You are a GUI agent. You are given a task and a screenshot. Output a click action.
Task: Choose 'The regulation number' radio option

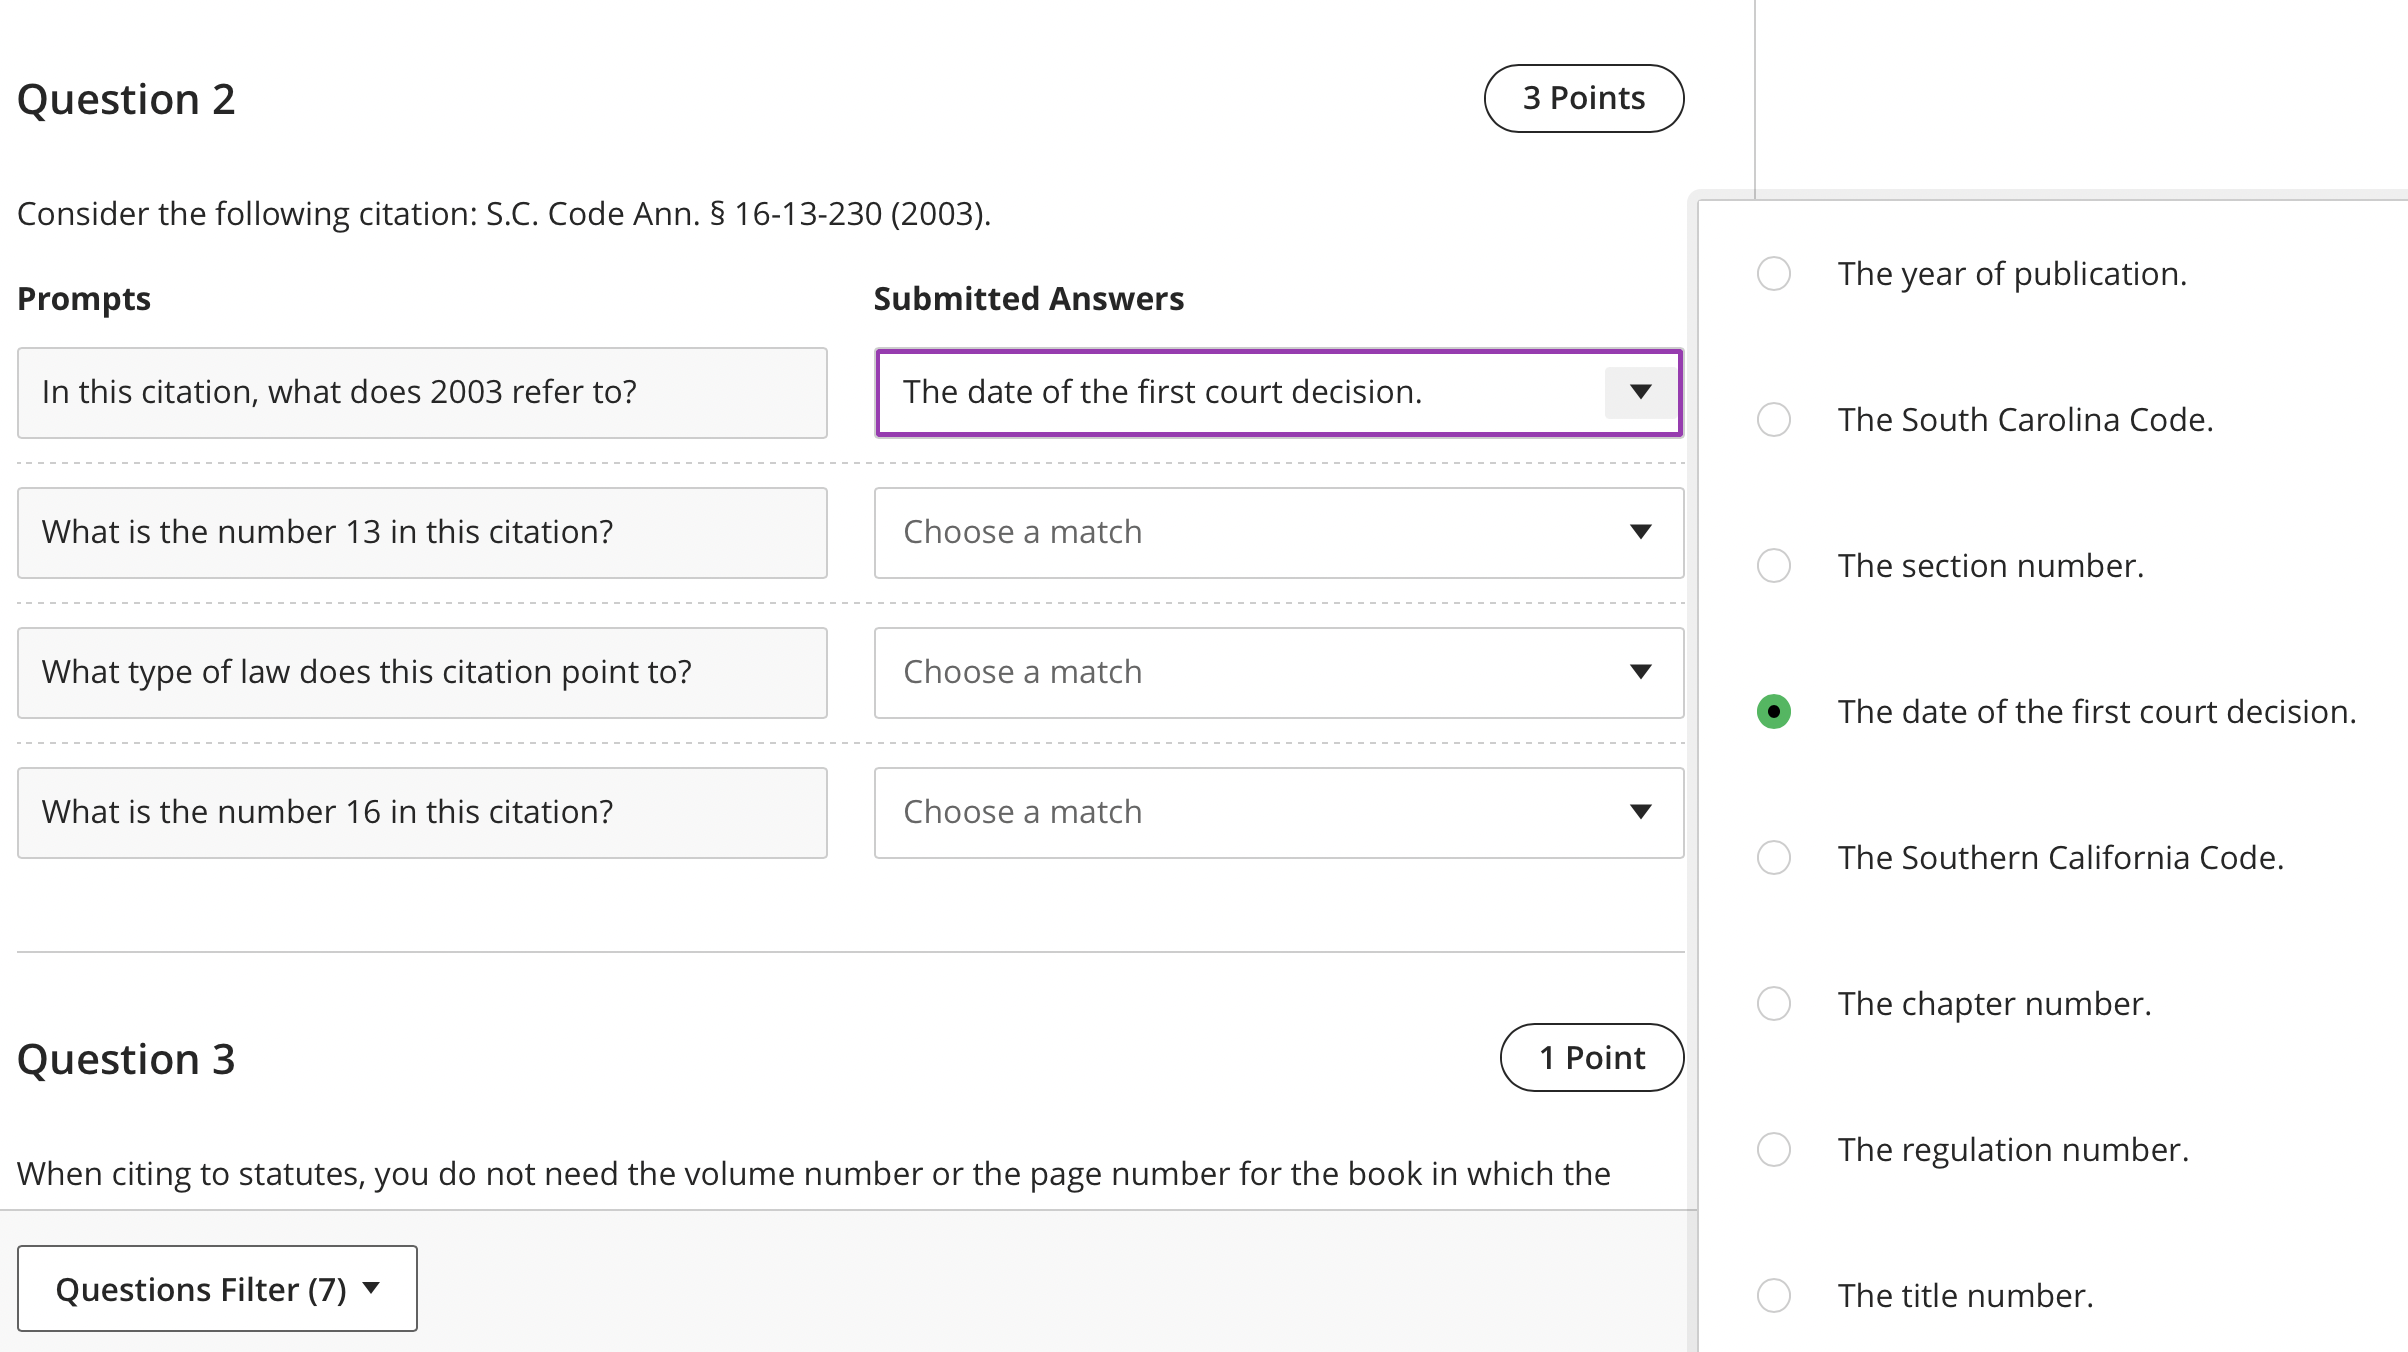point(1774,1150)
